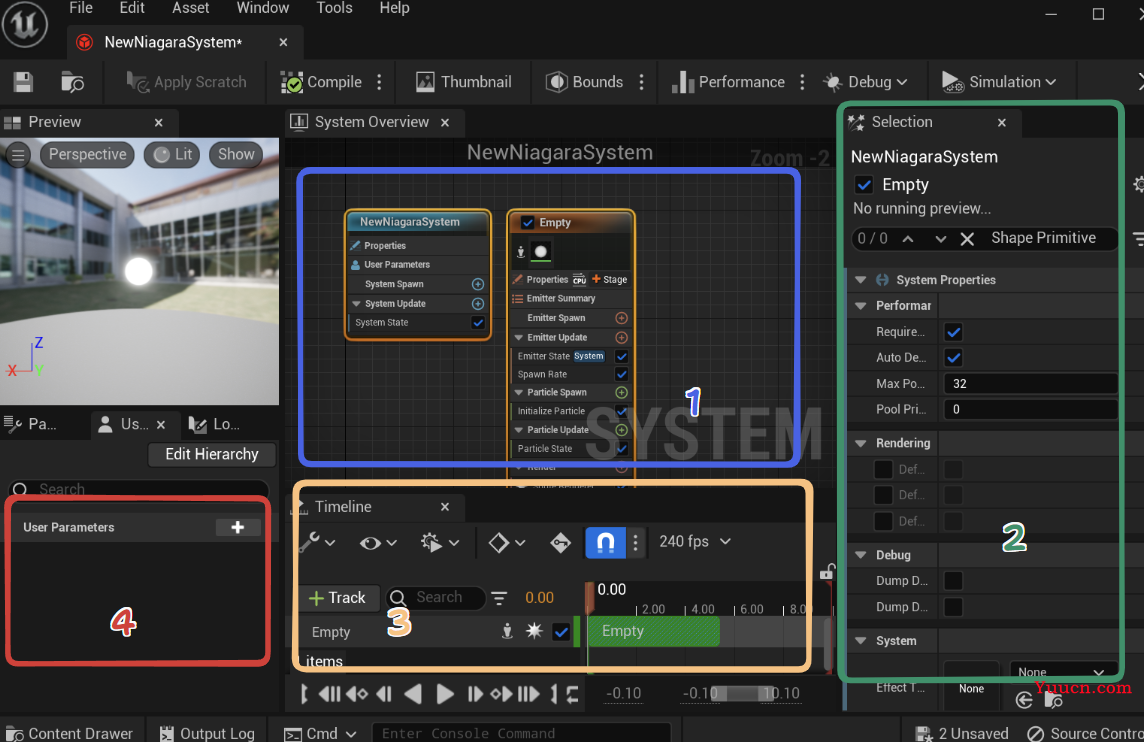1144x742 pixels.
Task: Click the Save asset floppy disk icon
Action: 23,82
